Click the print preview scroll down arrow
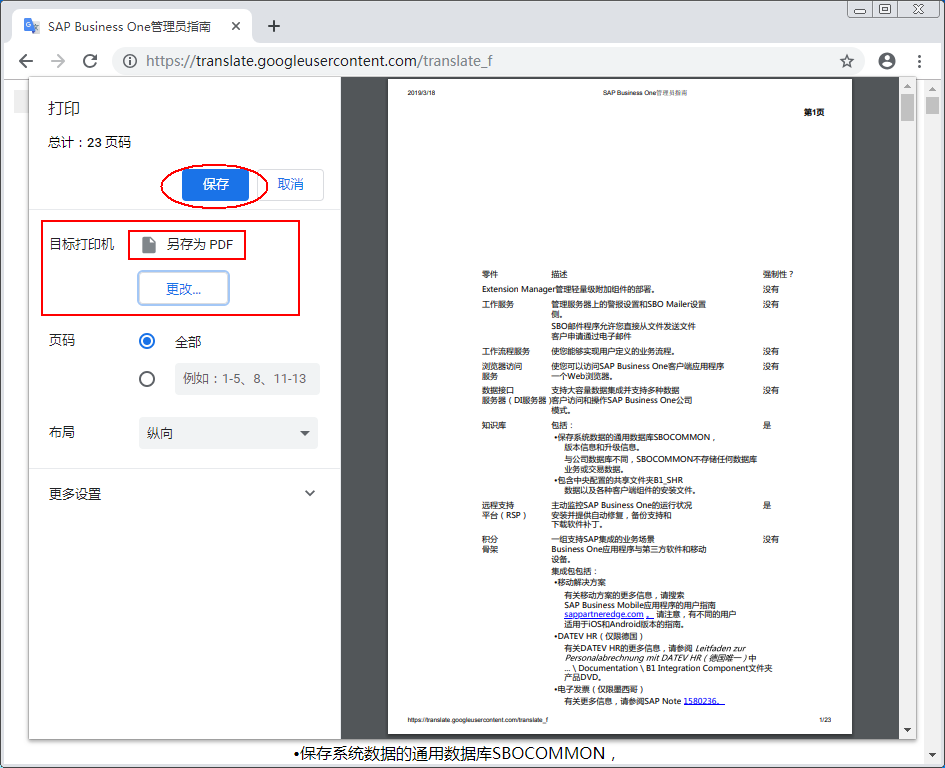Image resolution: width=945 pixels, height=768 pixels. pos(907,730)
